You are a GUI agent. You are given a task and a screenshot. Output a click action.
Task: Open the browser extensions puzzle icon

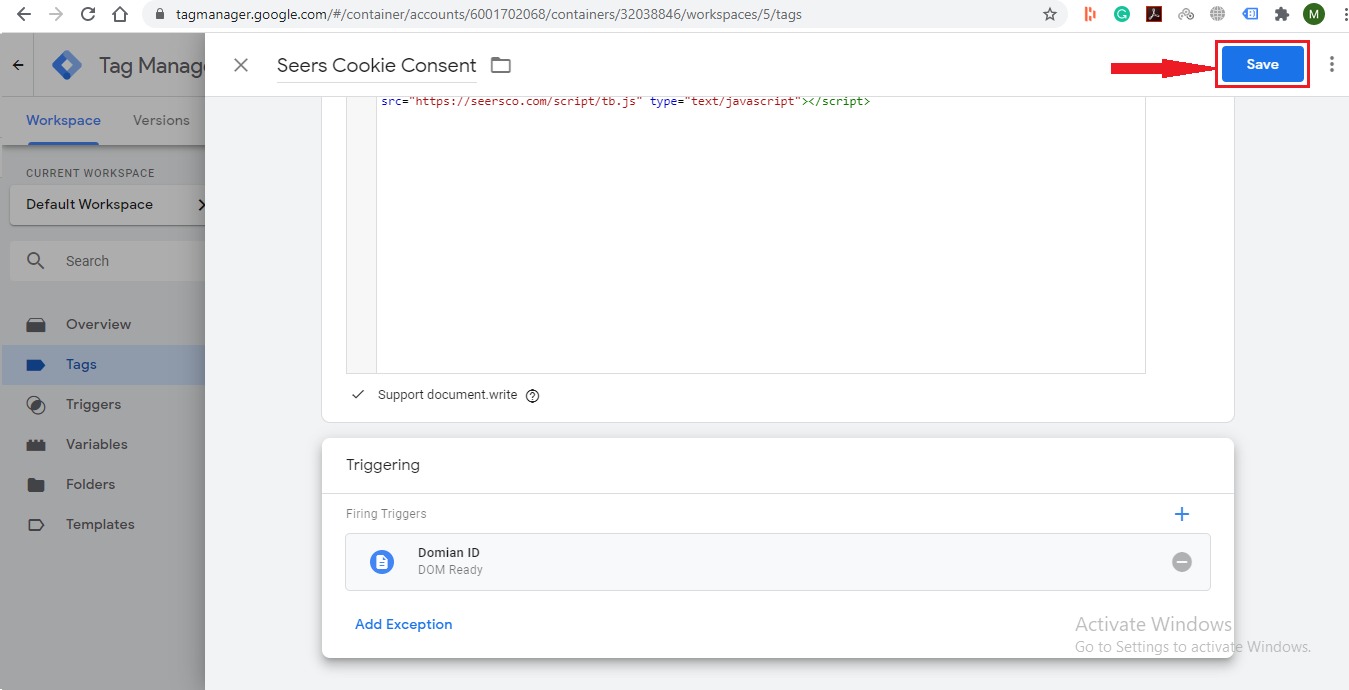click(1282, 14)
